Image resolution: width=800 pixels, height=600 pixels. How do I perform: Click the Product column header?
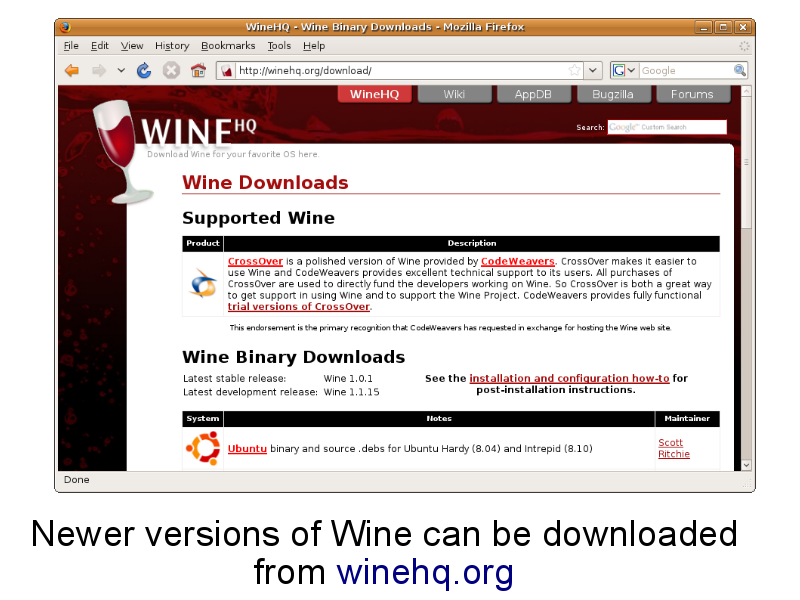[x=203, y=243]
